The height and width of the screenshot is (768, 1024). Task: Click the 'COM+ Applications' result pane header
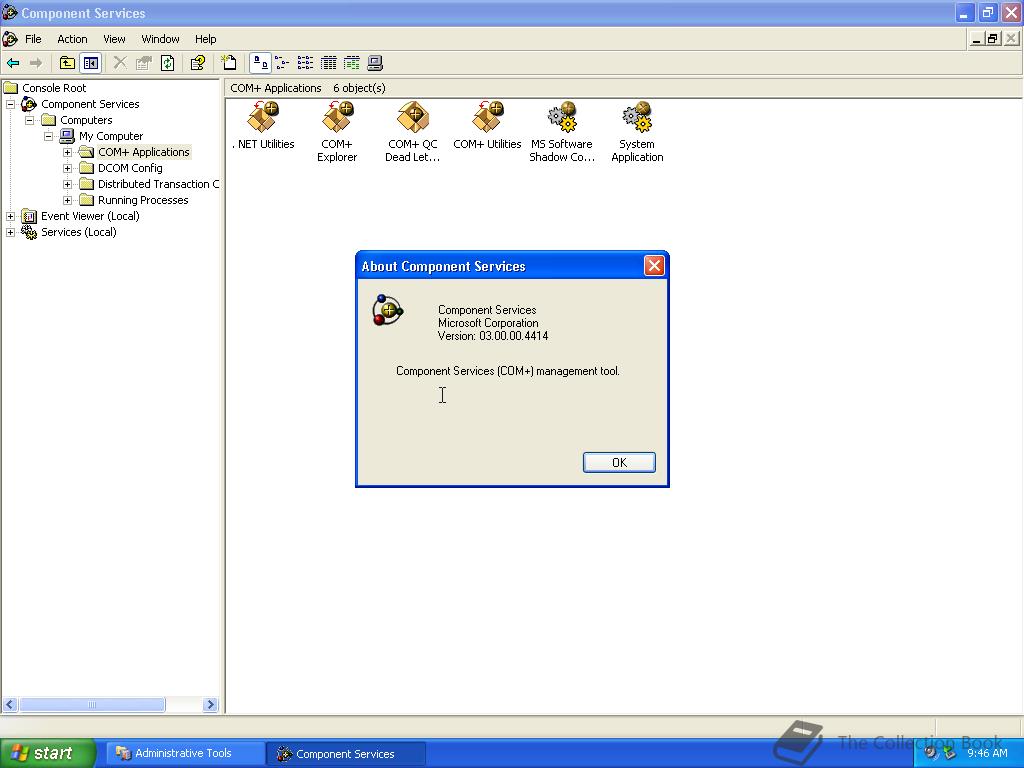click(x=276, y=88)
